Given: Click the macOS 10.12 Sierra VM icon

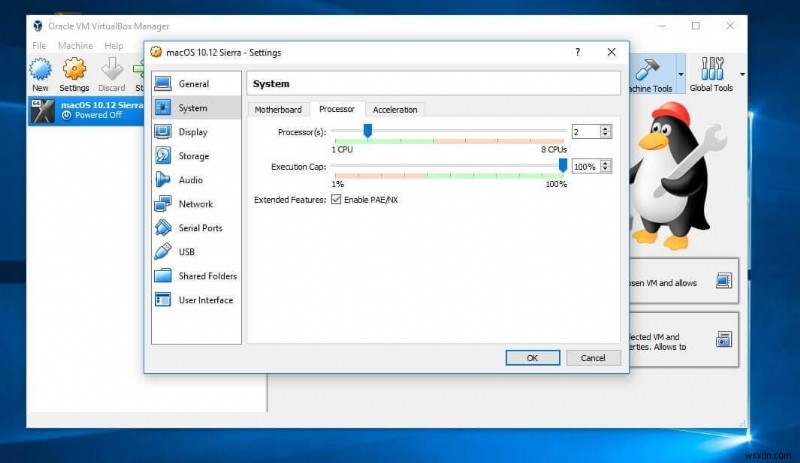Looking at the screenshot, I should tap(42, 111).
